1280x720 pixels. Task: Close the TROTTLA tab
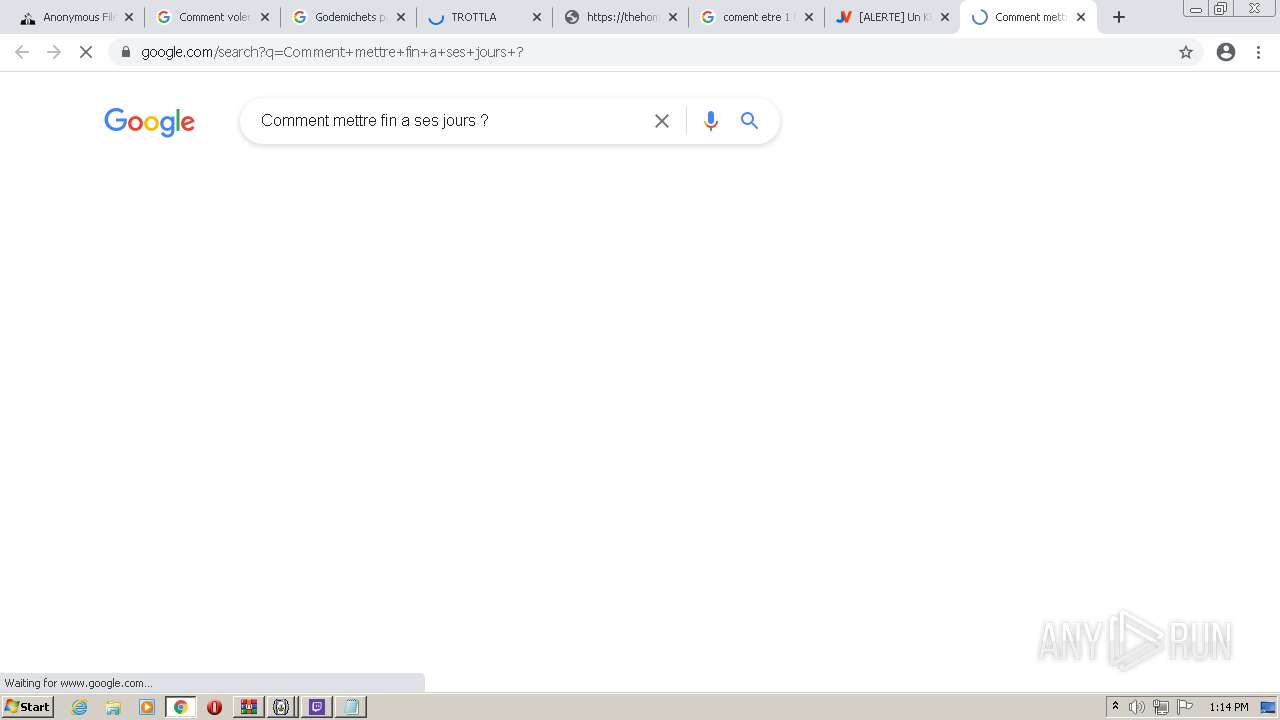tap(537, 17)
